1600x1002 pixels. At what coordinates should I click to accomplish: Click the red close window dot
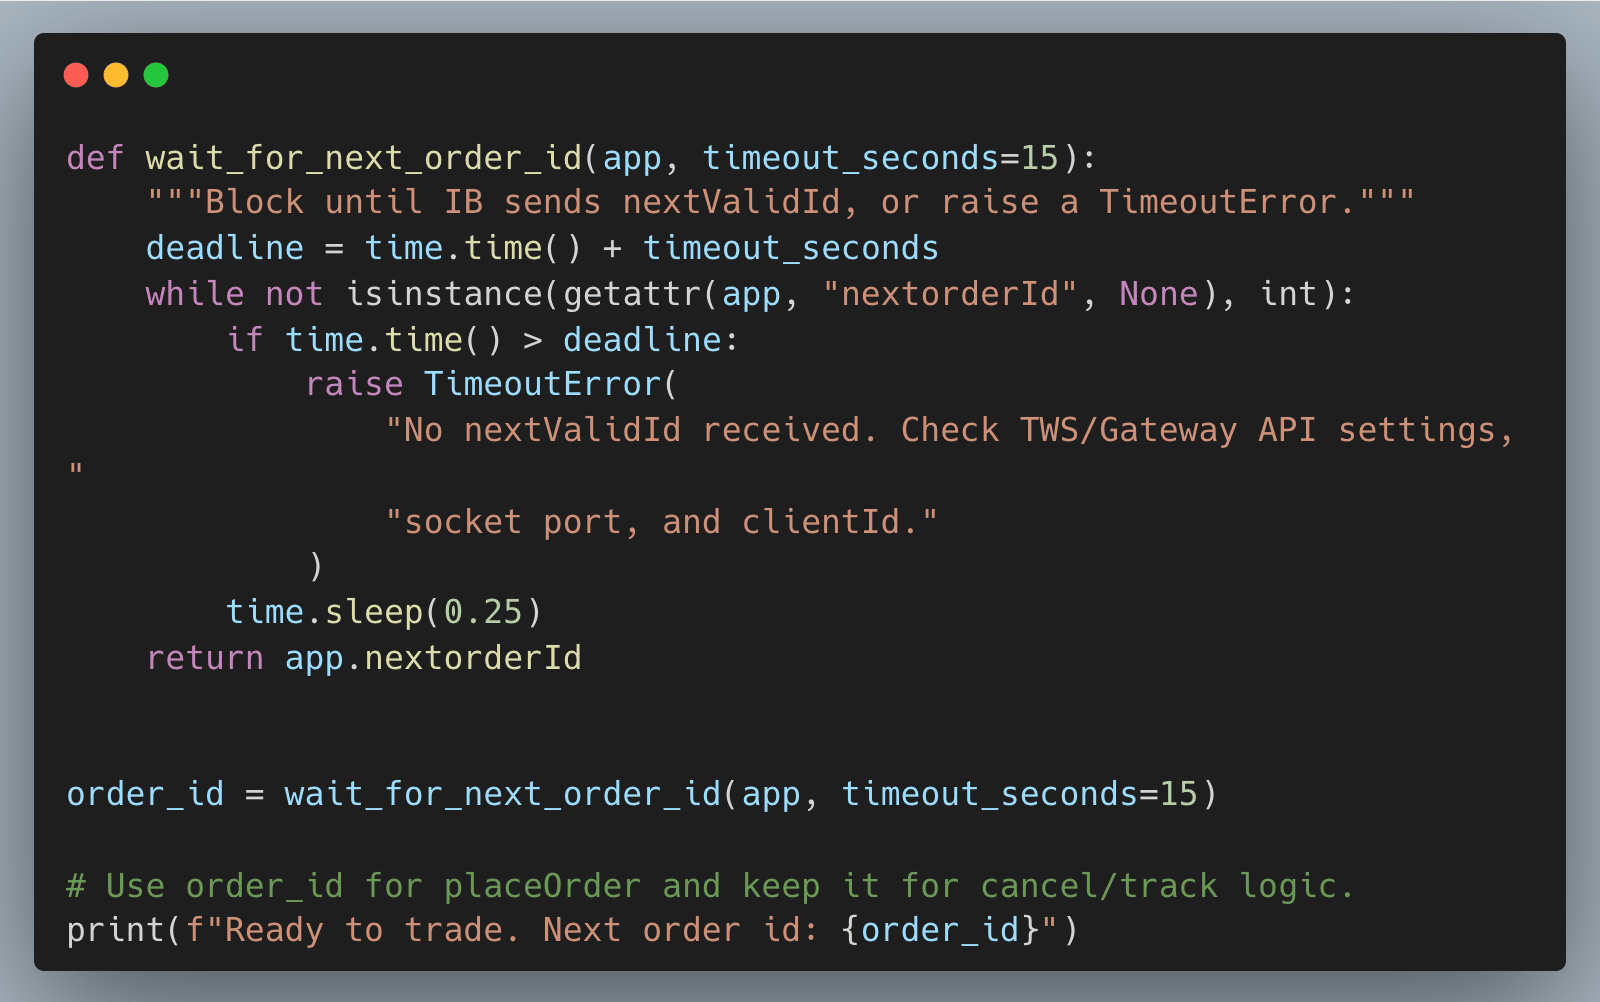76,75
